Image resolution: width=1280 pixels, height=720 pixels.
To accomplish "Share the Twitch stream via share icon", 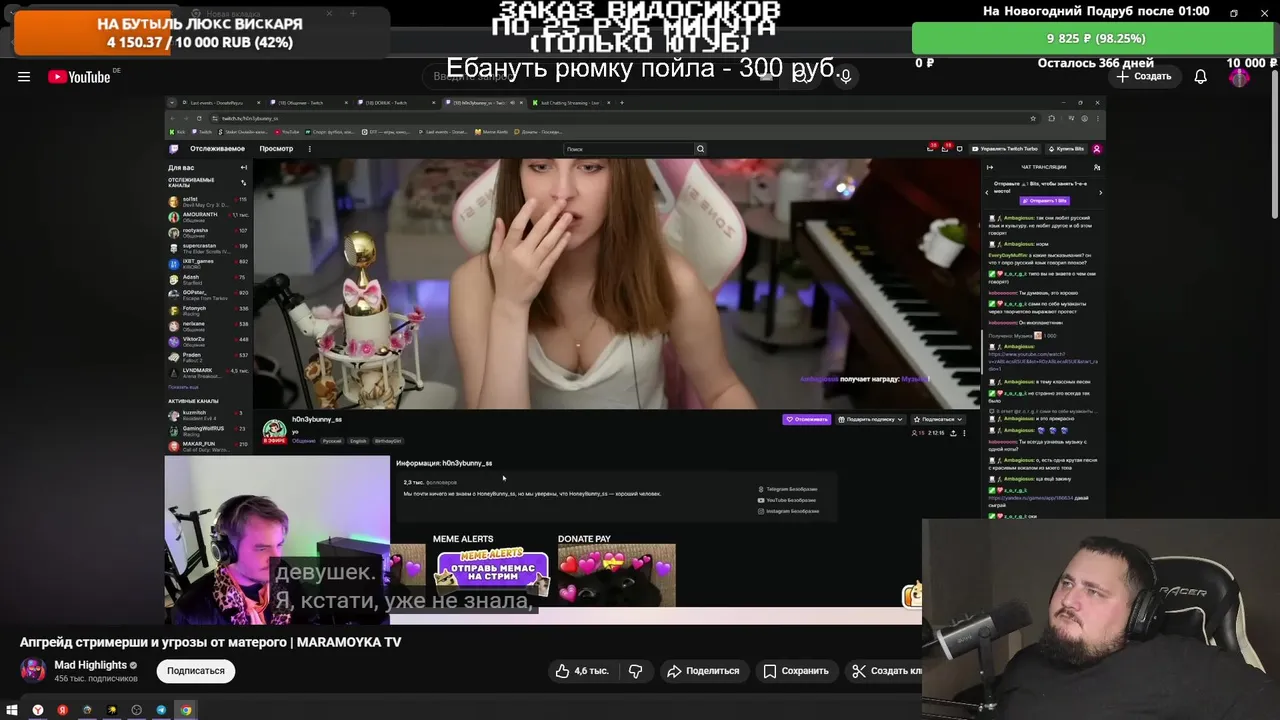I will (953, 433).
